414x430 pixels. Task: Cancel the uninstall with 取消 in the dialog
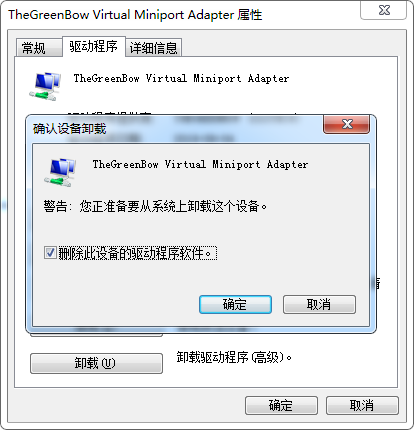pos(319,304)
